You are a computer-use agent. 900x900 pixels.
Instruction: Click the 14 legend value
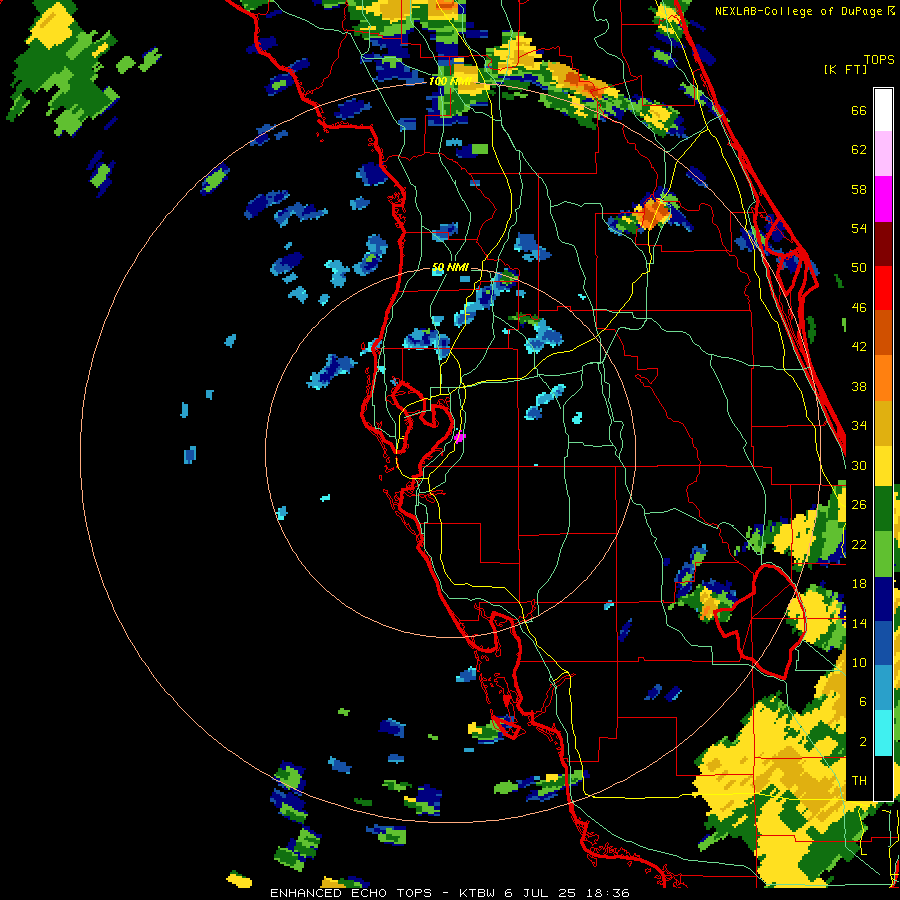859,623
